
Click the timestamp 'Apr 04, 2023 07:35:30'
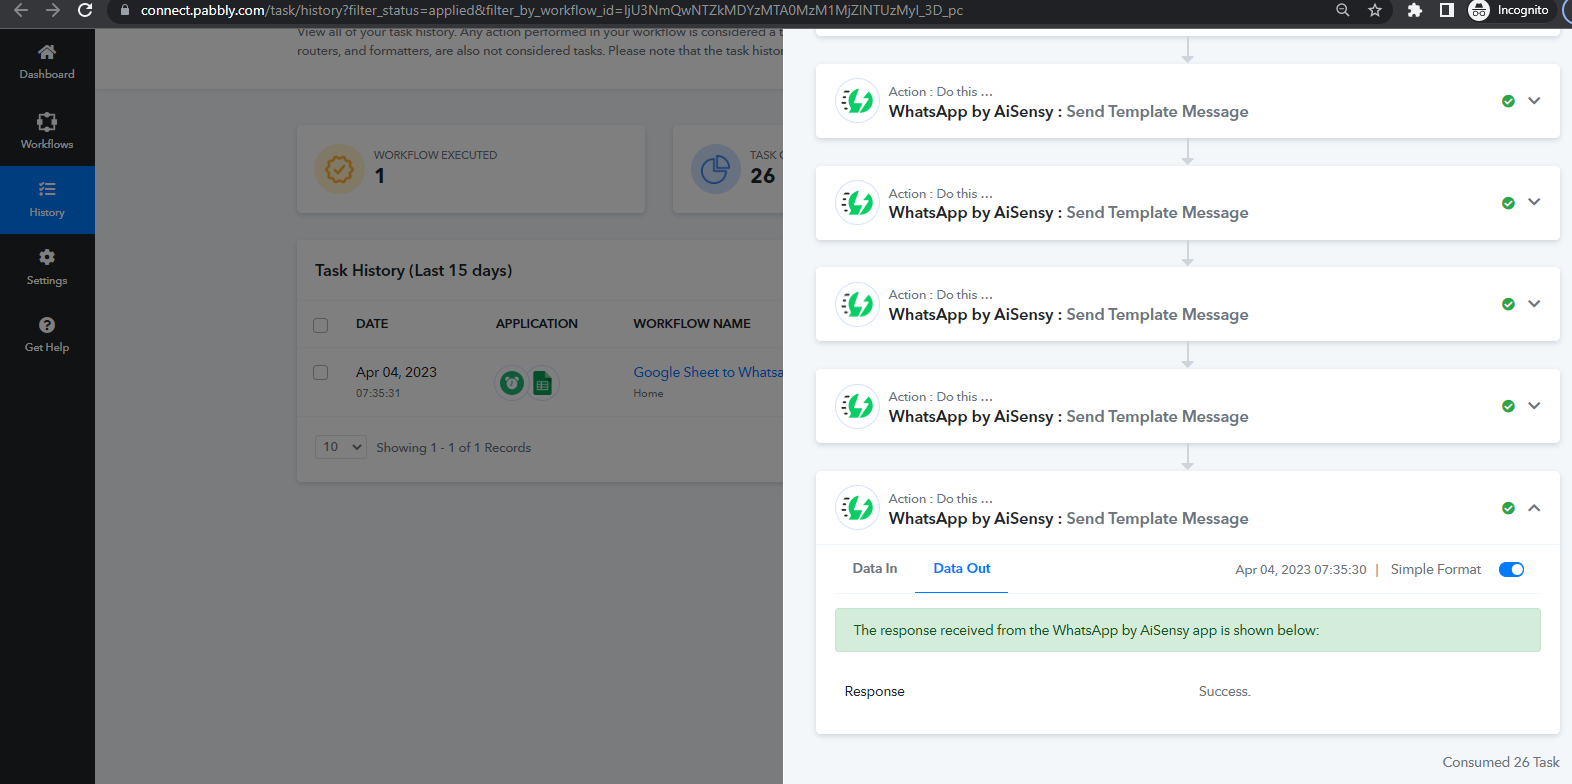pyautogui.click(x=1301, y=569)
